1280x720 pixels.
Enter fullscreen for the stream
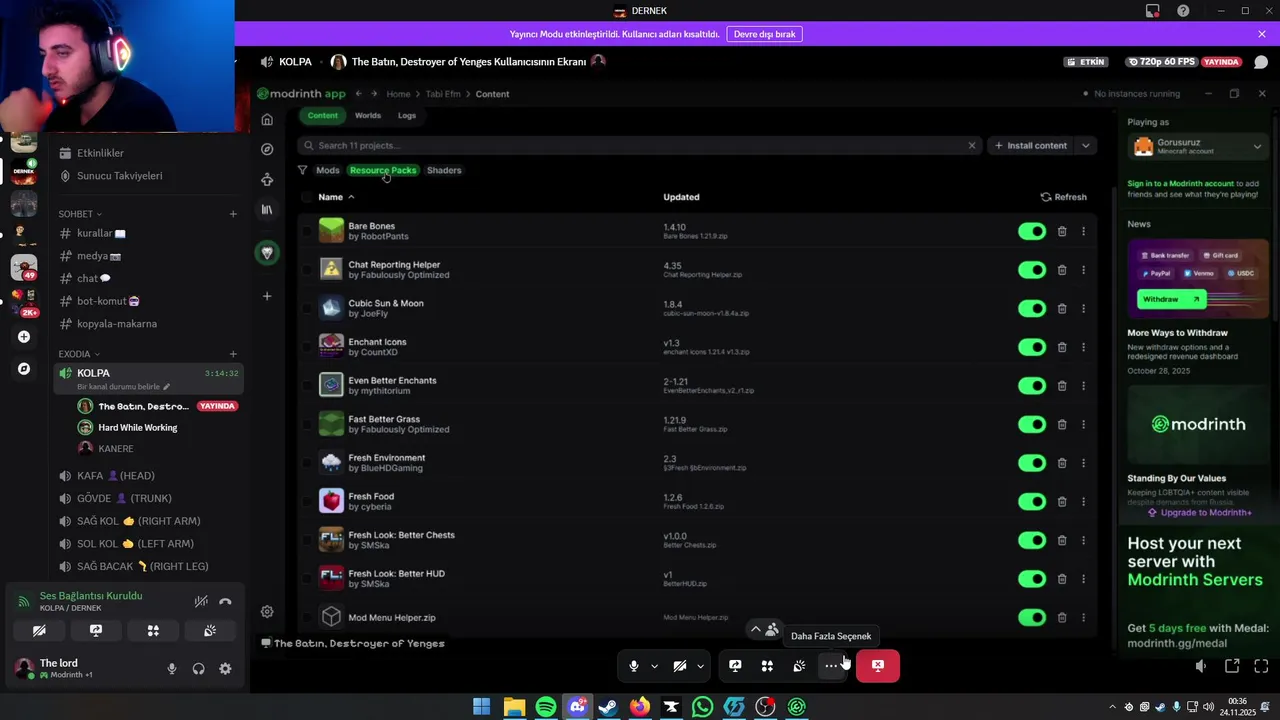point(1261,666)
